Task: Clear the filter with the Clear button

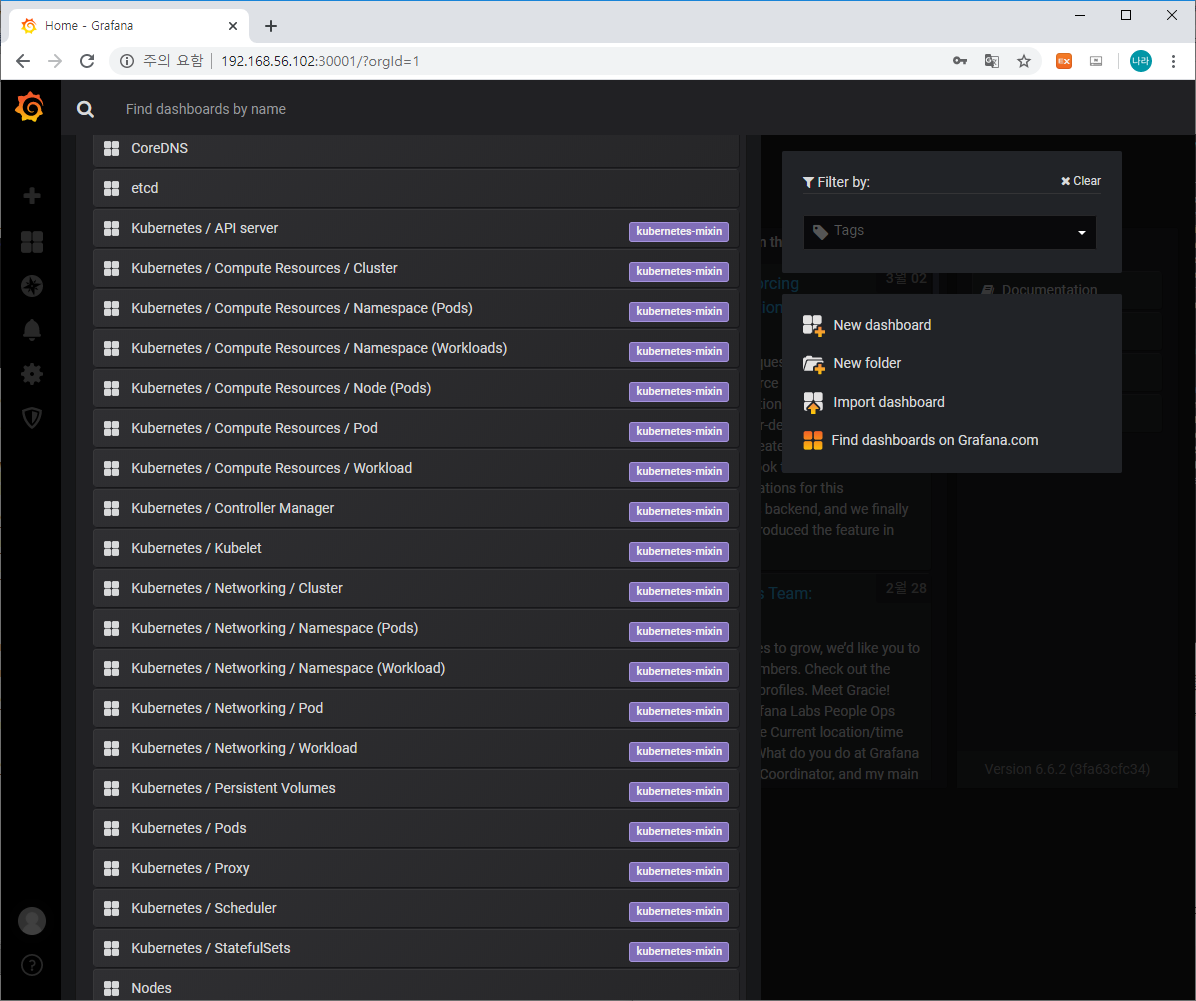Action: [1081, 181]
